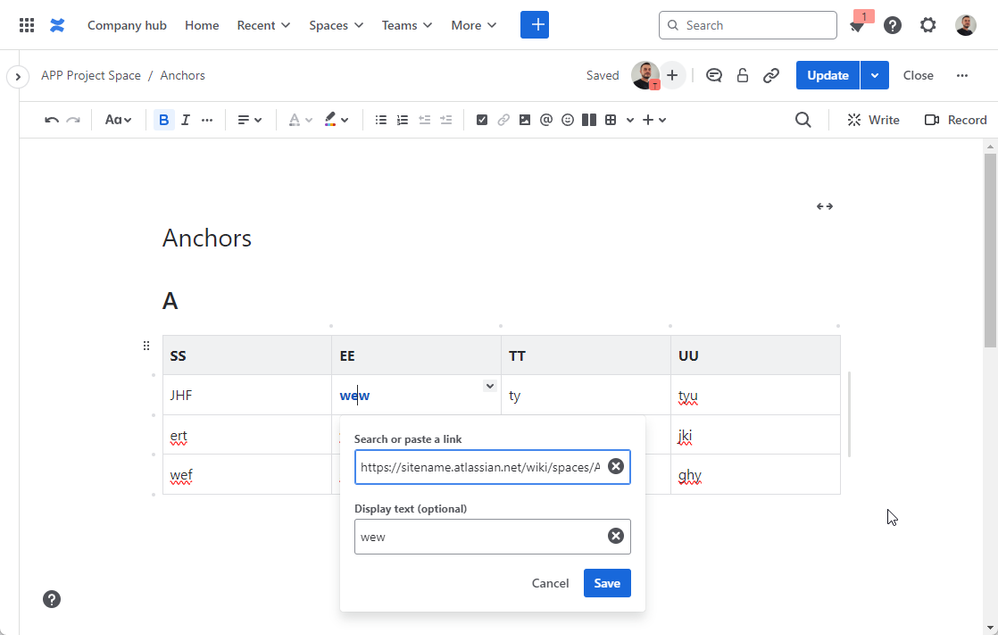
Task: Insert a bullet list
Action: point(381,120)
